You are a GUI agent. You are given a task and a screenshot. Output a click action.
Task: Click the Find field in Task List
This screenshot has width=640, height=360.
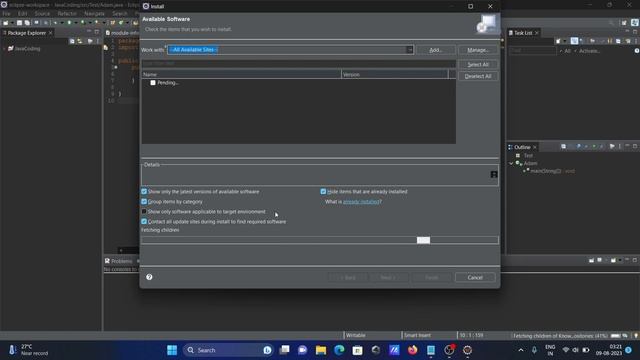click(532, 51)
